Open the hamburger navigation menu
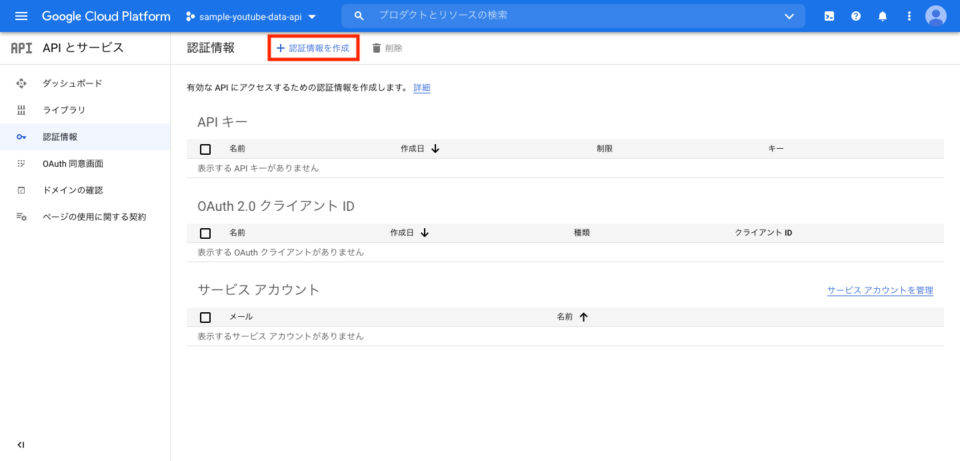This screenshot has height=461, width=960. click(21, 17)
